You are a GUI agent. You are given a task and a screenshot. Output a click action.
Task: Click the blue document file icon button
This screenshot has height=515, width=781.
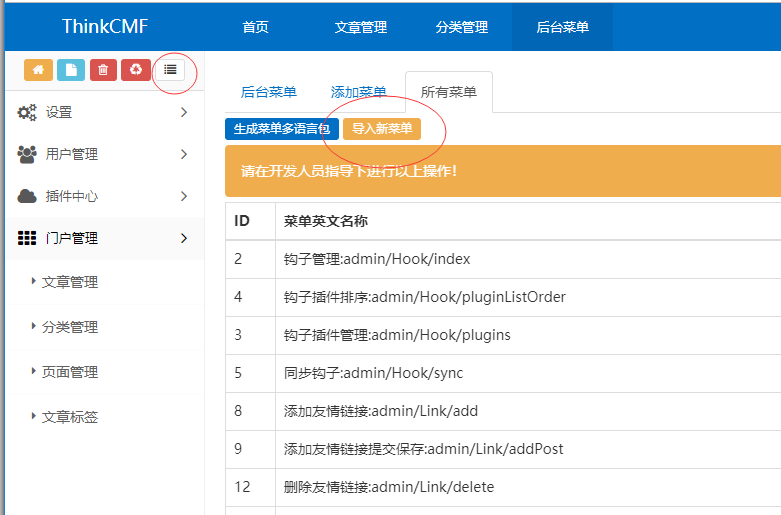[71, 70]
